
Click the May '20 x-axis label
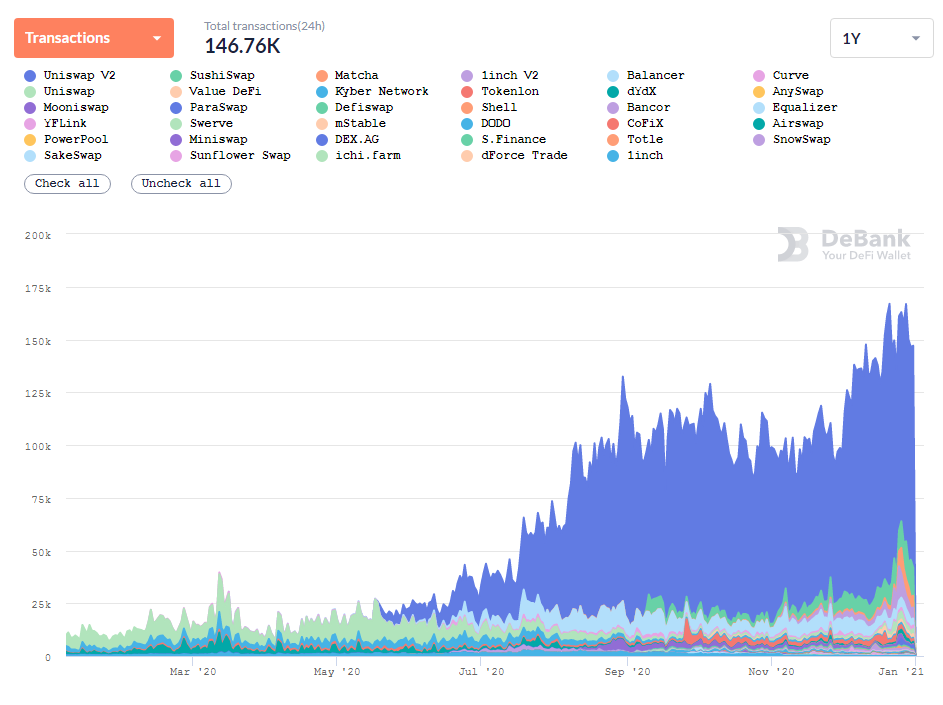point(337,671)
